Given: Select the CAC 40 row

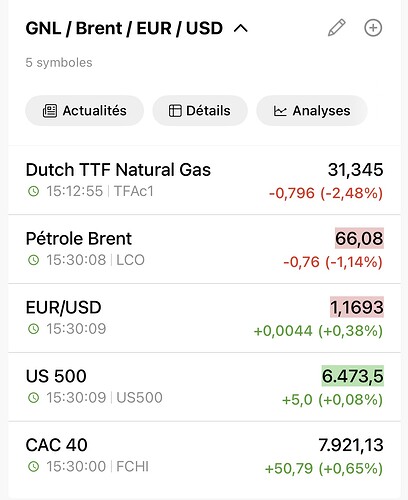Looking at the screenshot, I should tap(204, 456).
